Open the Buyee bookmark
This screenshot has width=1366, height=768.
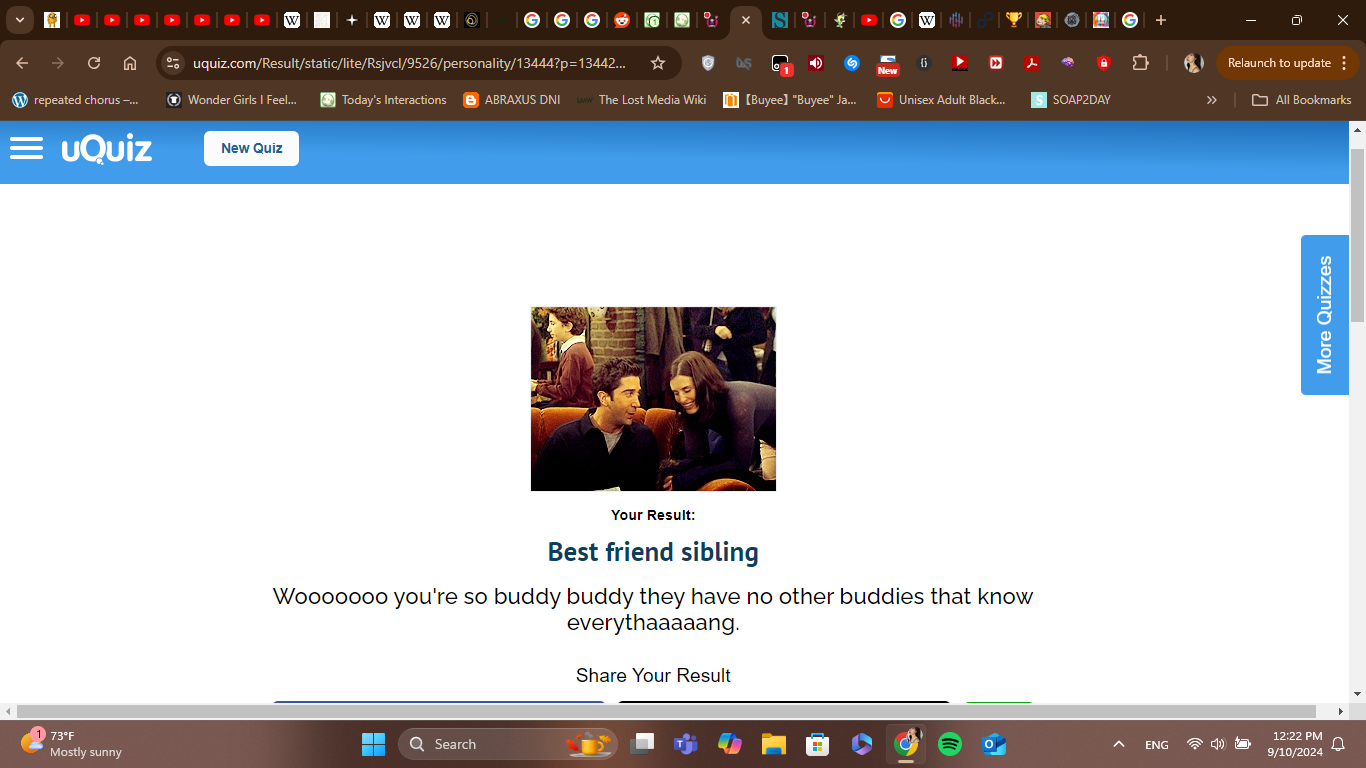pyautogui.click(x=790, y=100)
